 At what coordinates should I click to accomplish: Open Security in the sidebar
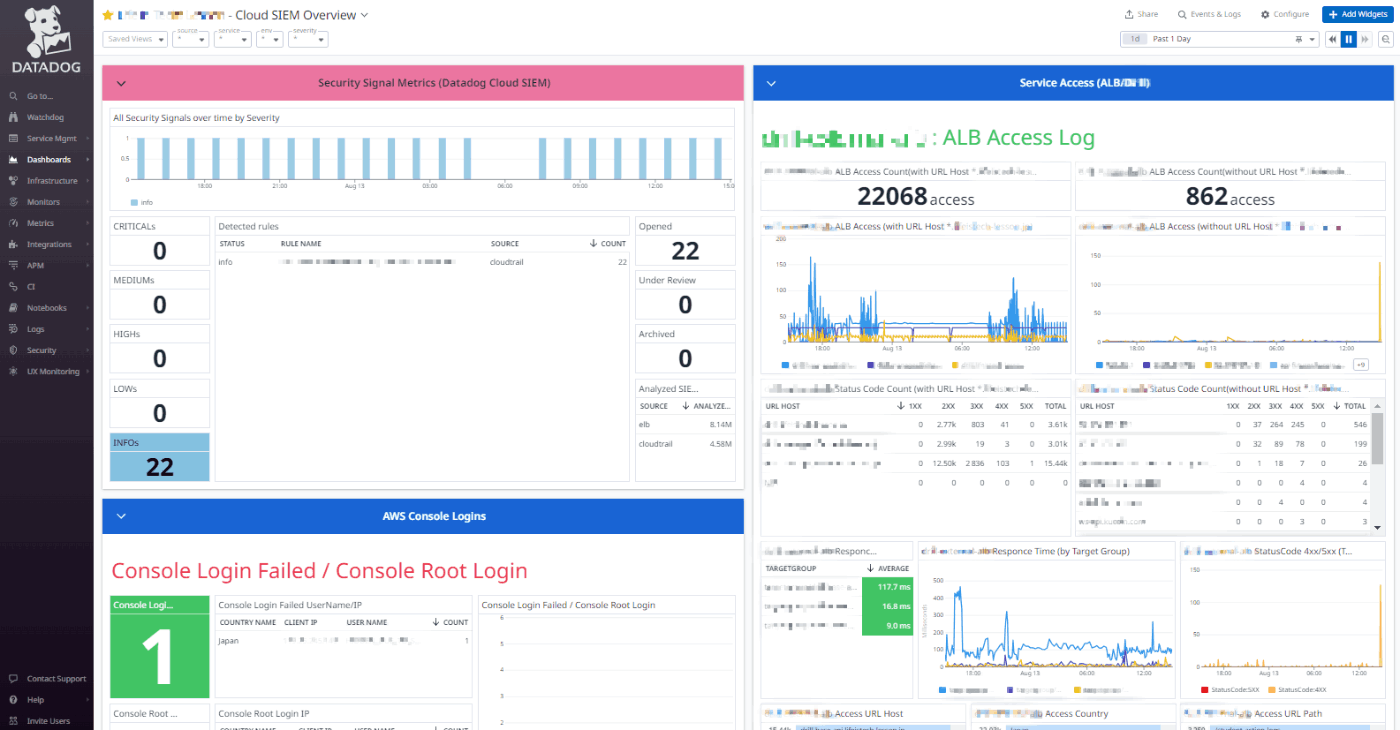click(41, 350)
